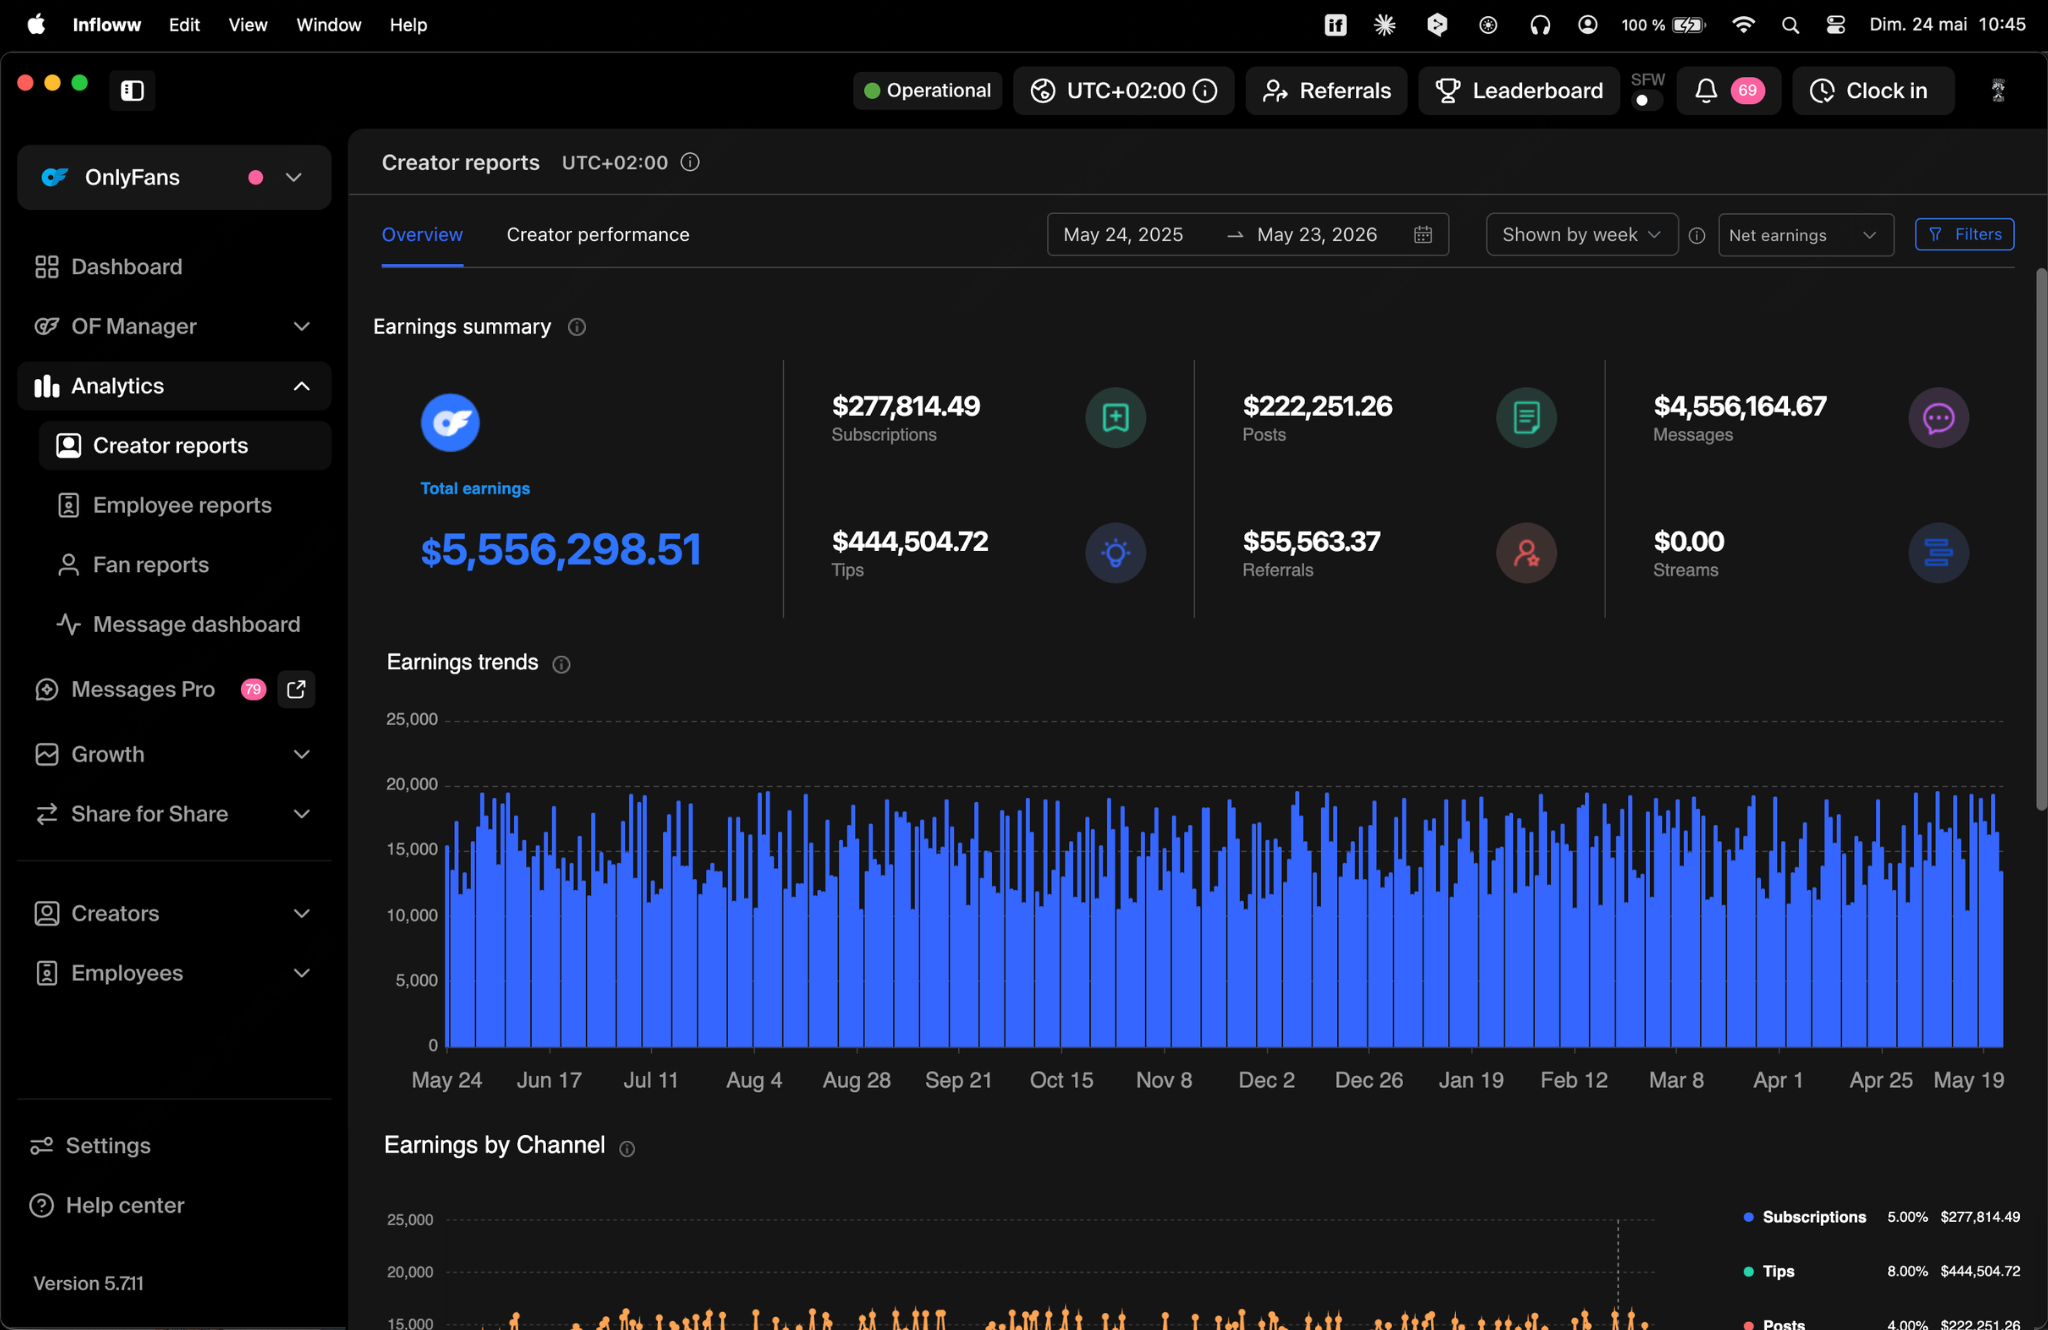Toggle Tips series in channel legend
The image size is (2048, 1330).
tap(1768, 1271)
